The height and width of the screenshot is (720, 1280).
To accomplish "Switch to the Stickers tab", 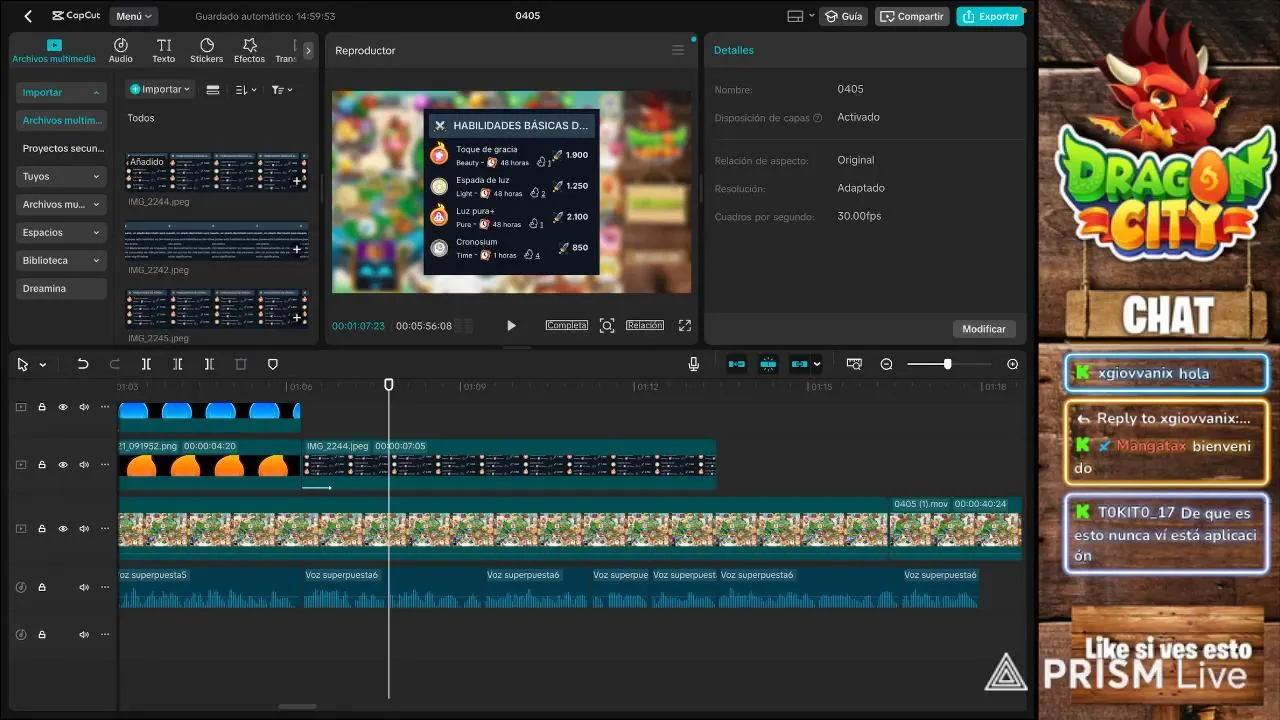I will click(207, 51).
